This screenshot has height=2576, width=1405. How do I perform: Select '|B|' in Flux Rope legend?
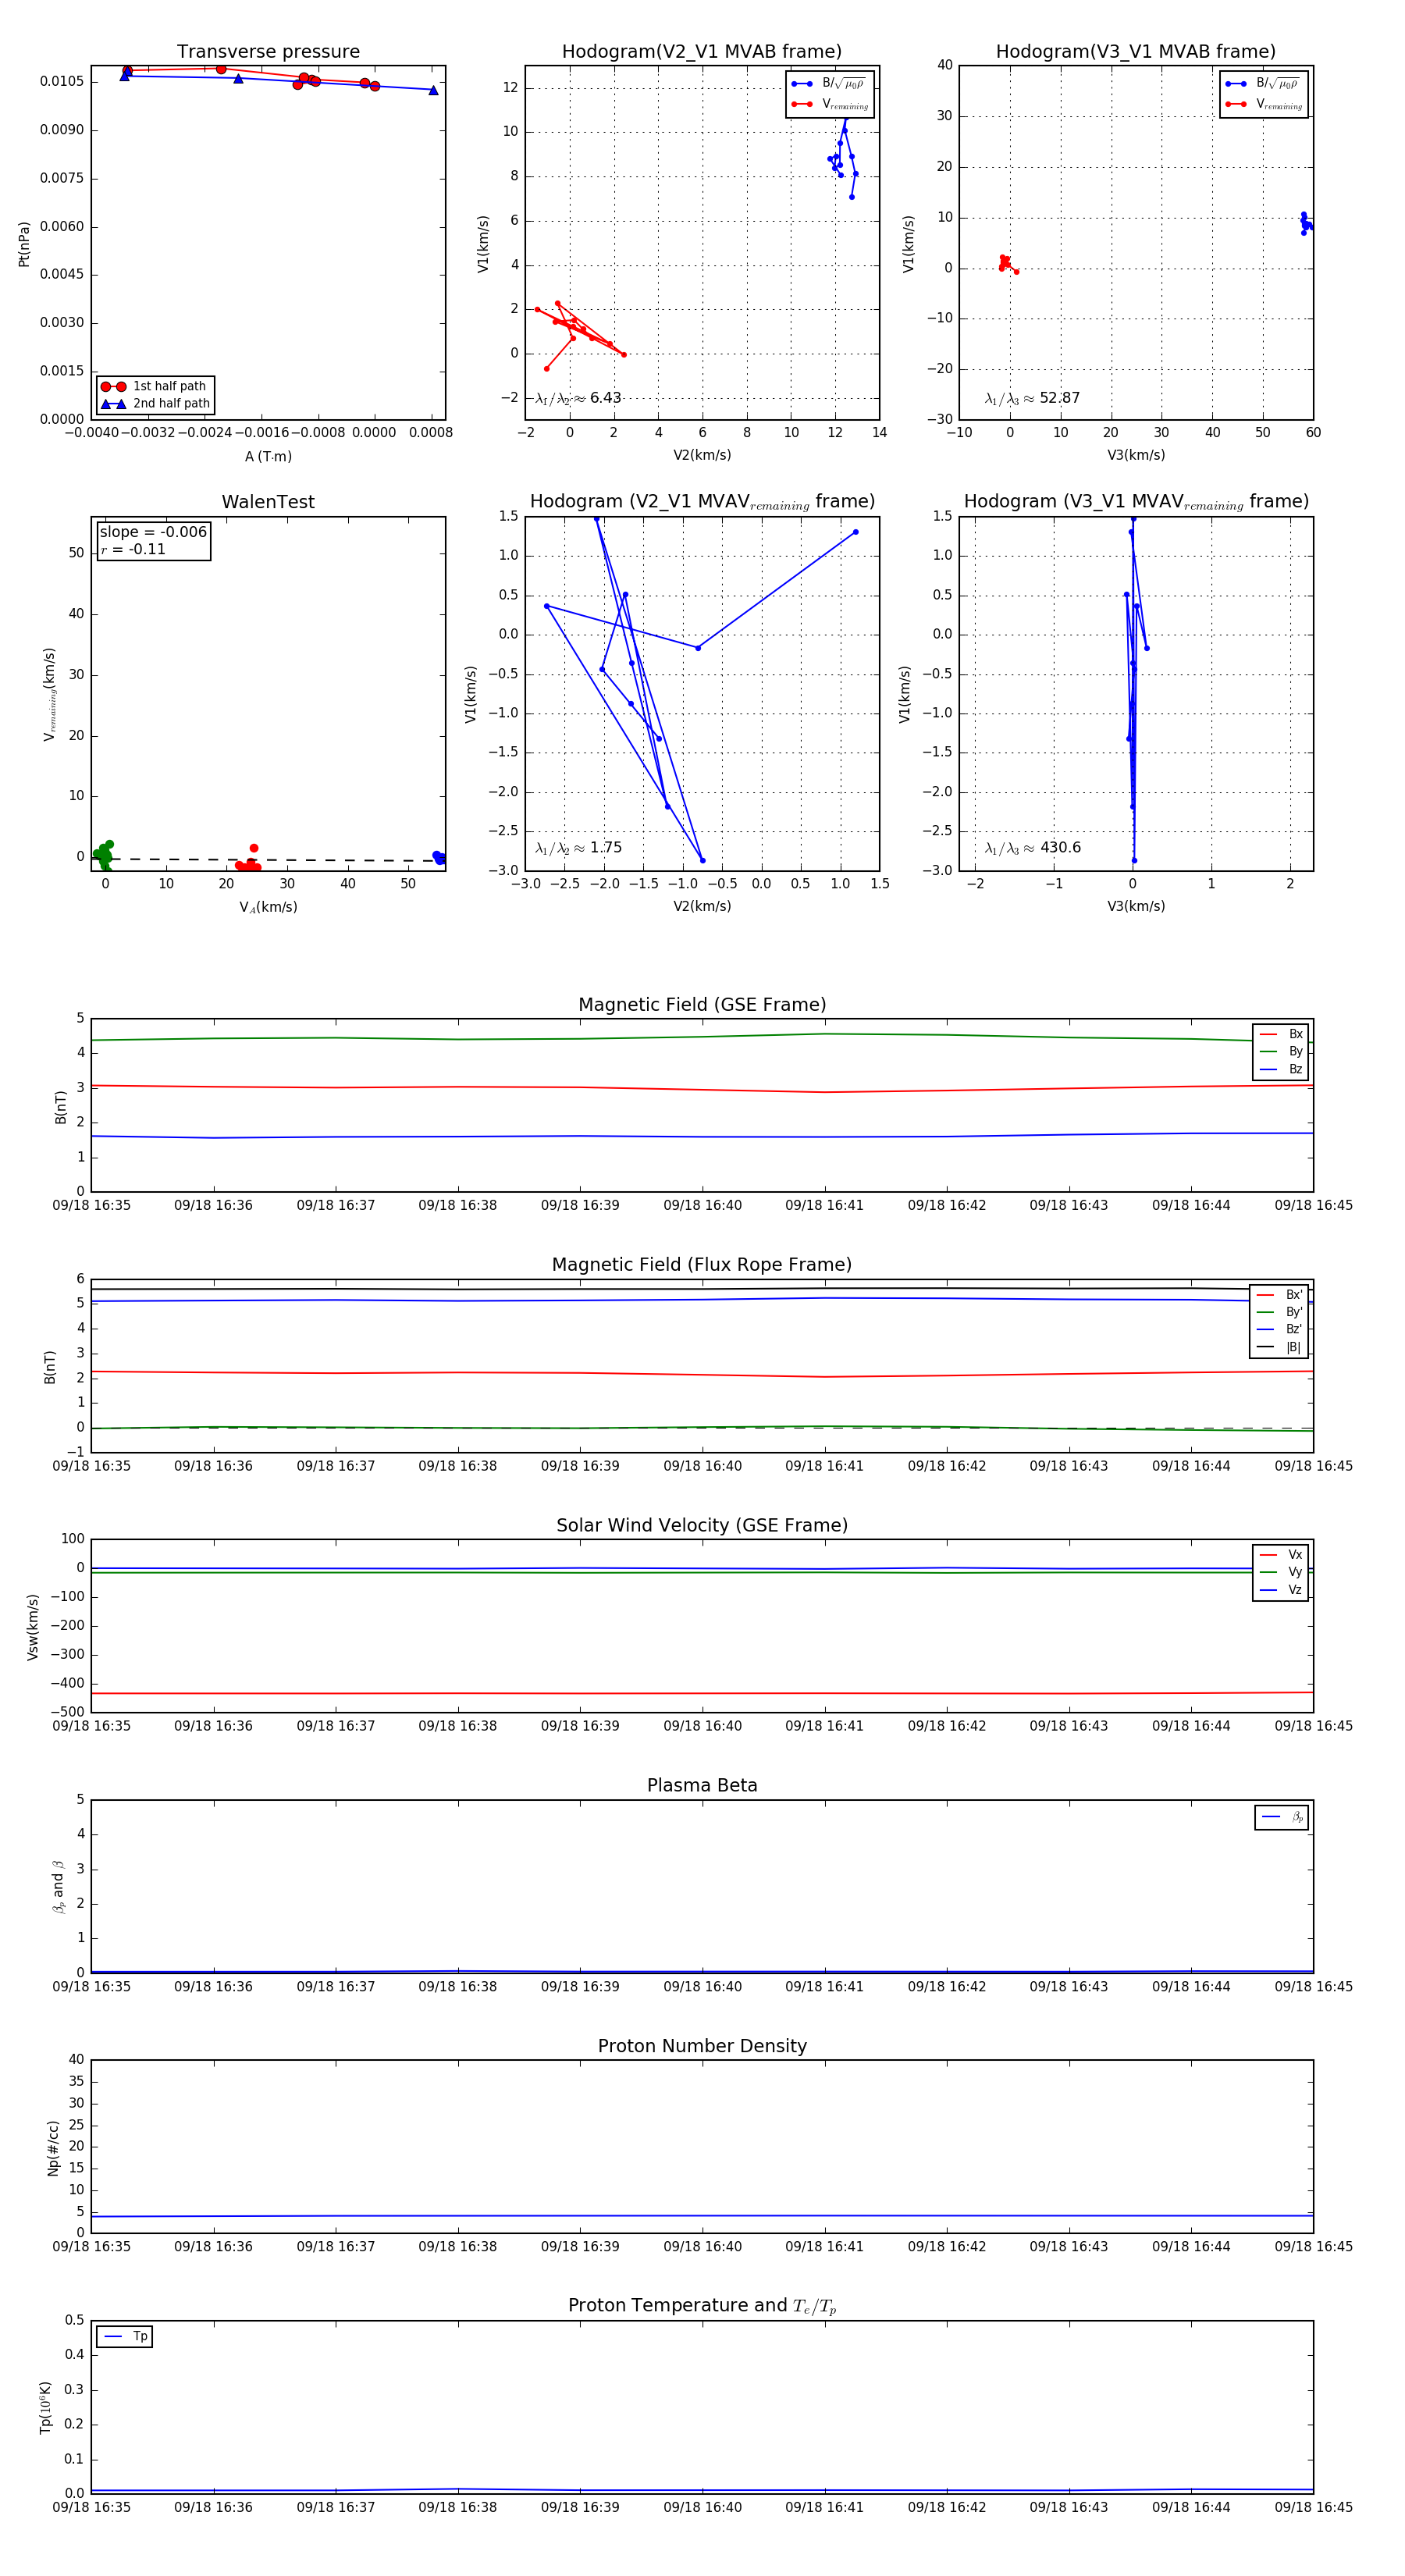point(1279,1347)
